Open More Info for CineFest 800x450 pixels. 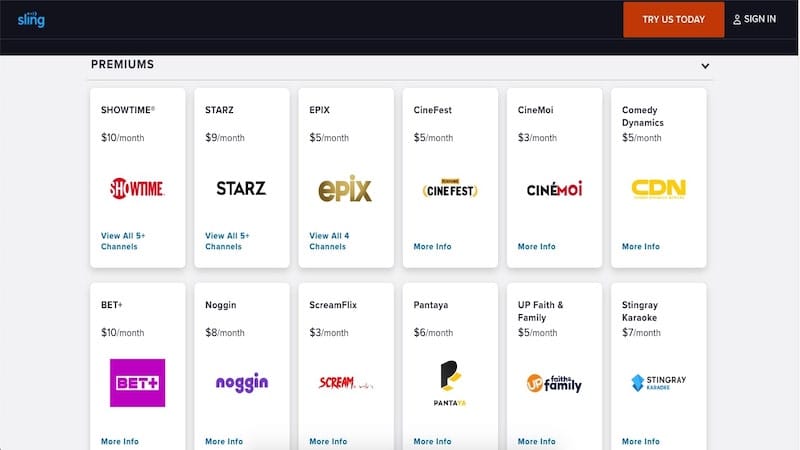432,246
